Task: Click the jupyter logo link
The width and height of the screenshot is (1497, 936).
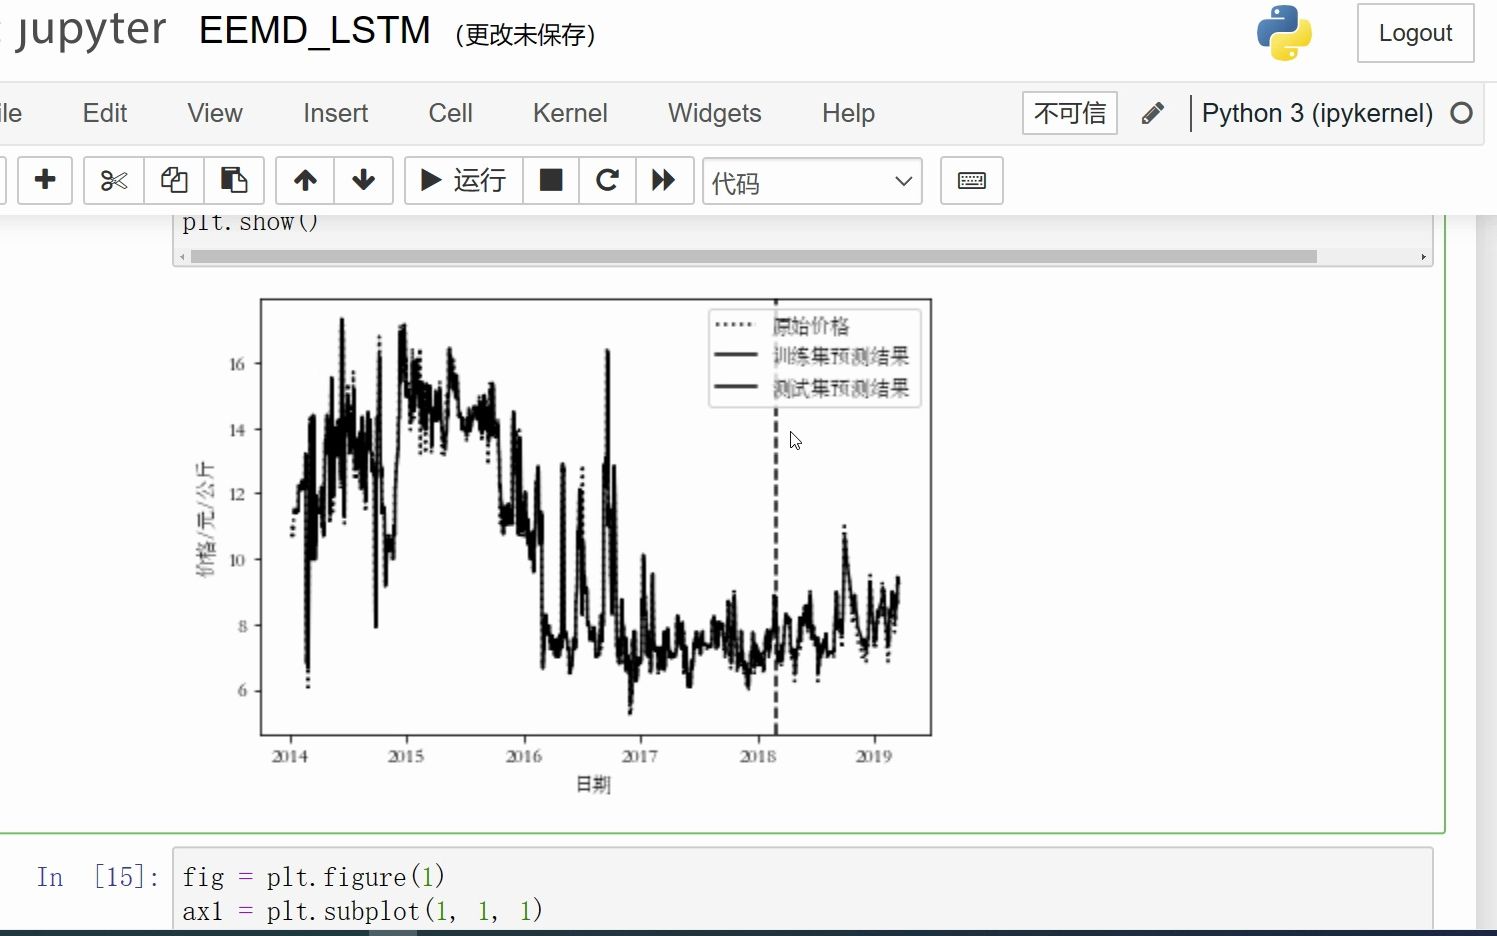Action: 88,31
